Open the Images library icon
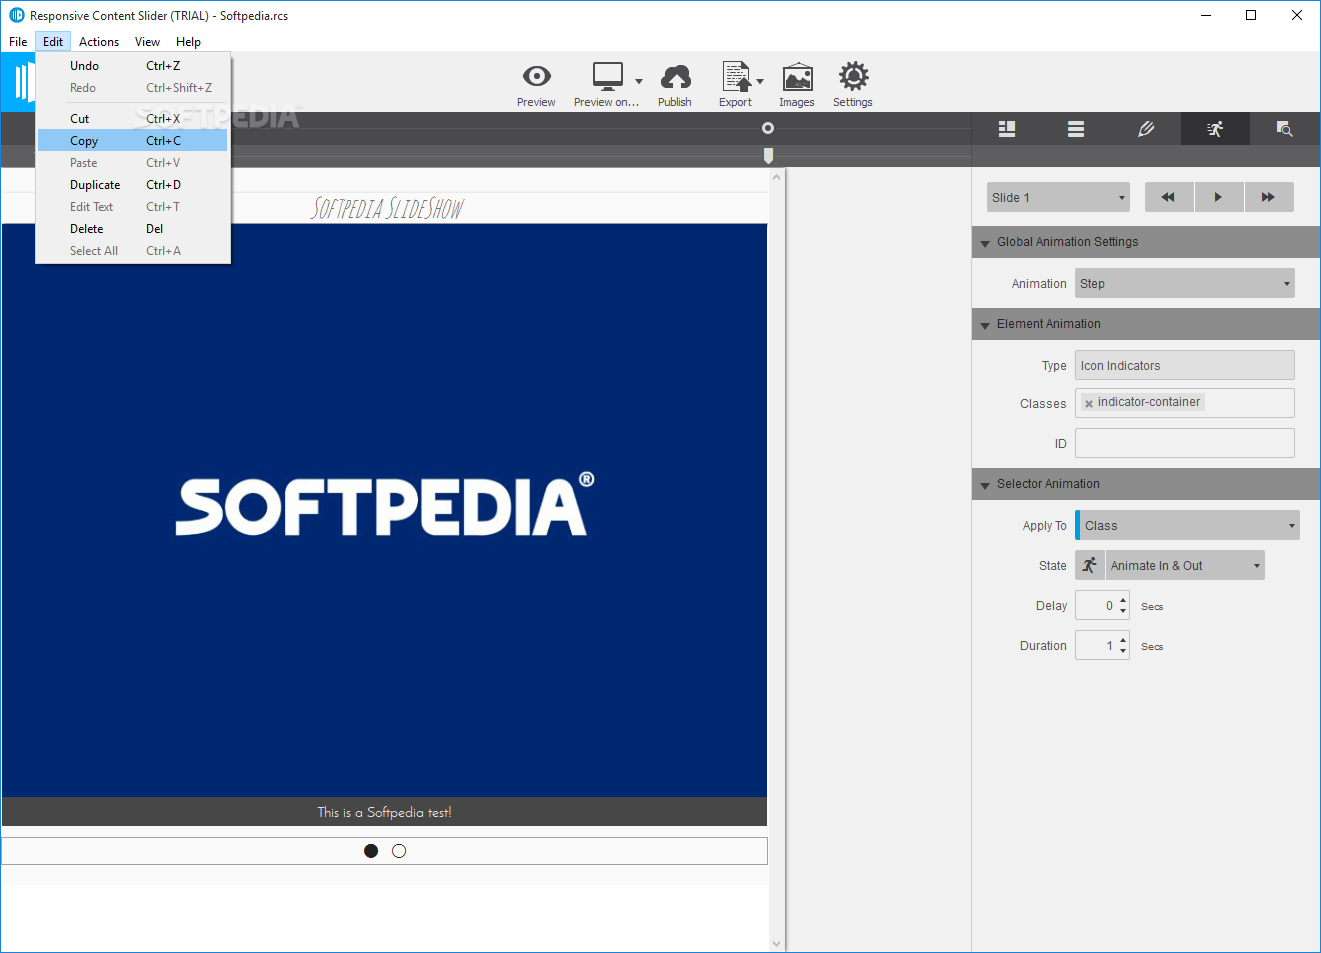This screenshot has height=953, width=1321. (797, 77)
